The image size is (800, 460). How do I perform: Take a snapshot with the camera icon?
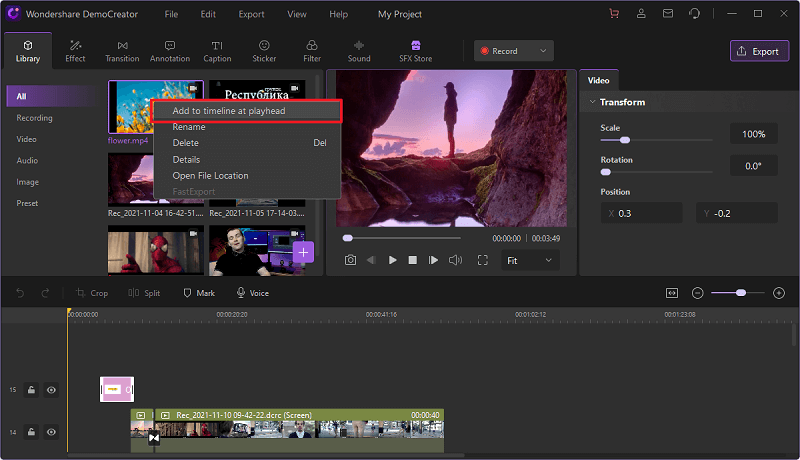350,260
